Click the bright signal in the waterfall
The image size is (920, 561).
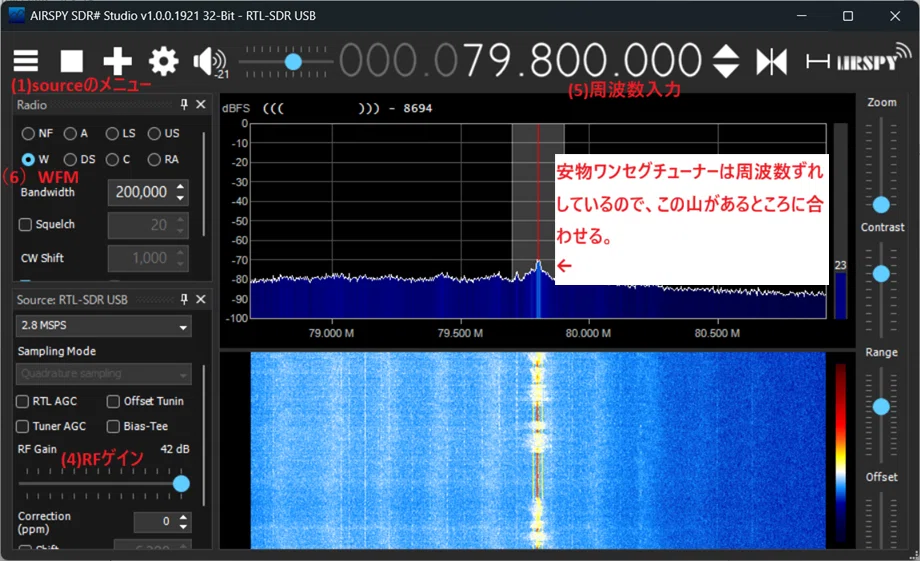[537, 450]
